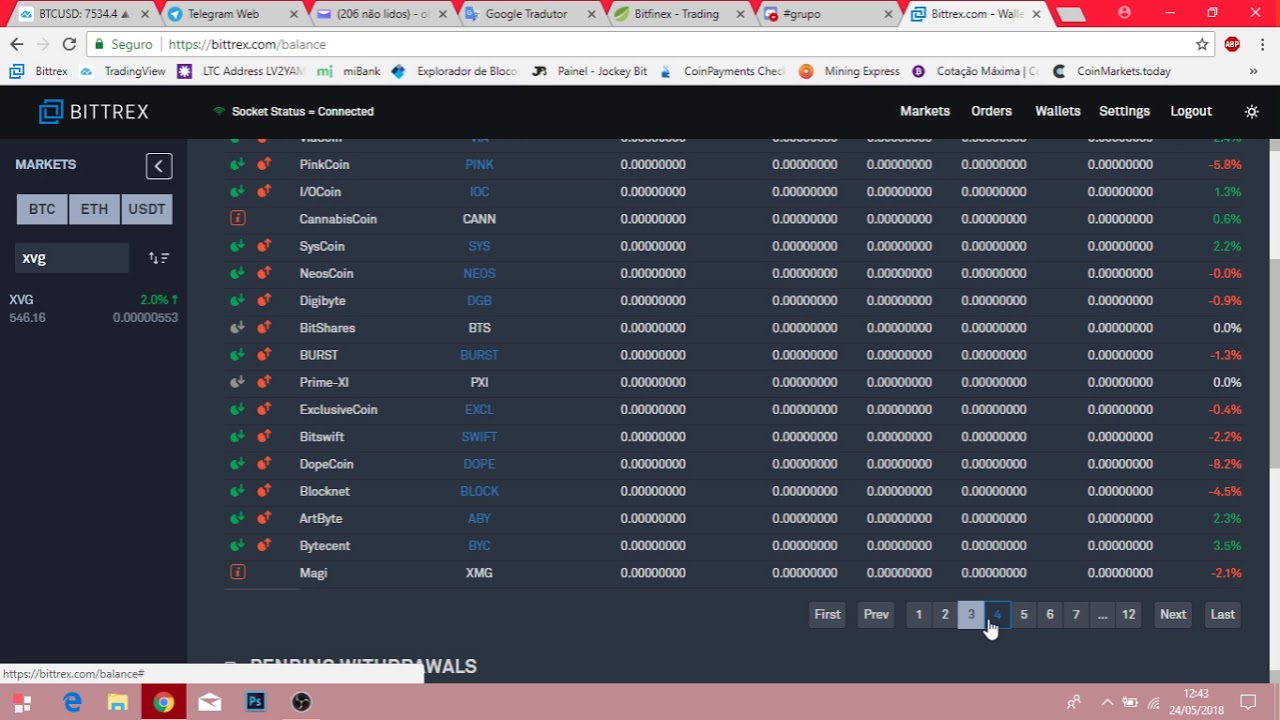Select the ETH market filter
This screenshot has height=720, width=1280.
click(x=94, y=209)
